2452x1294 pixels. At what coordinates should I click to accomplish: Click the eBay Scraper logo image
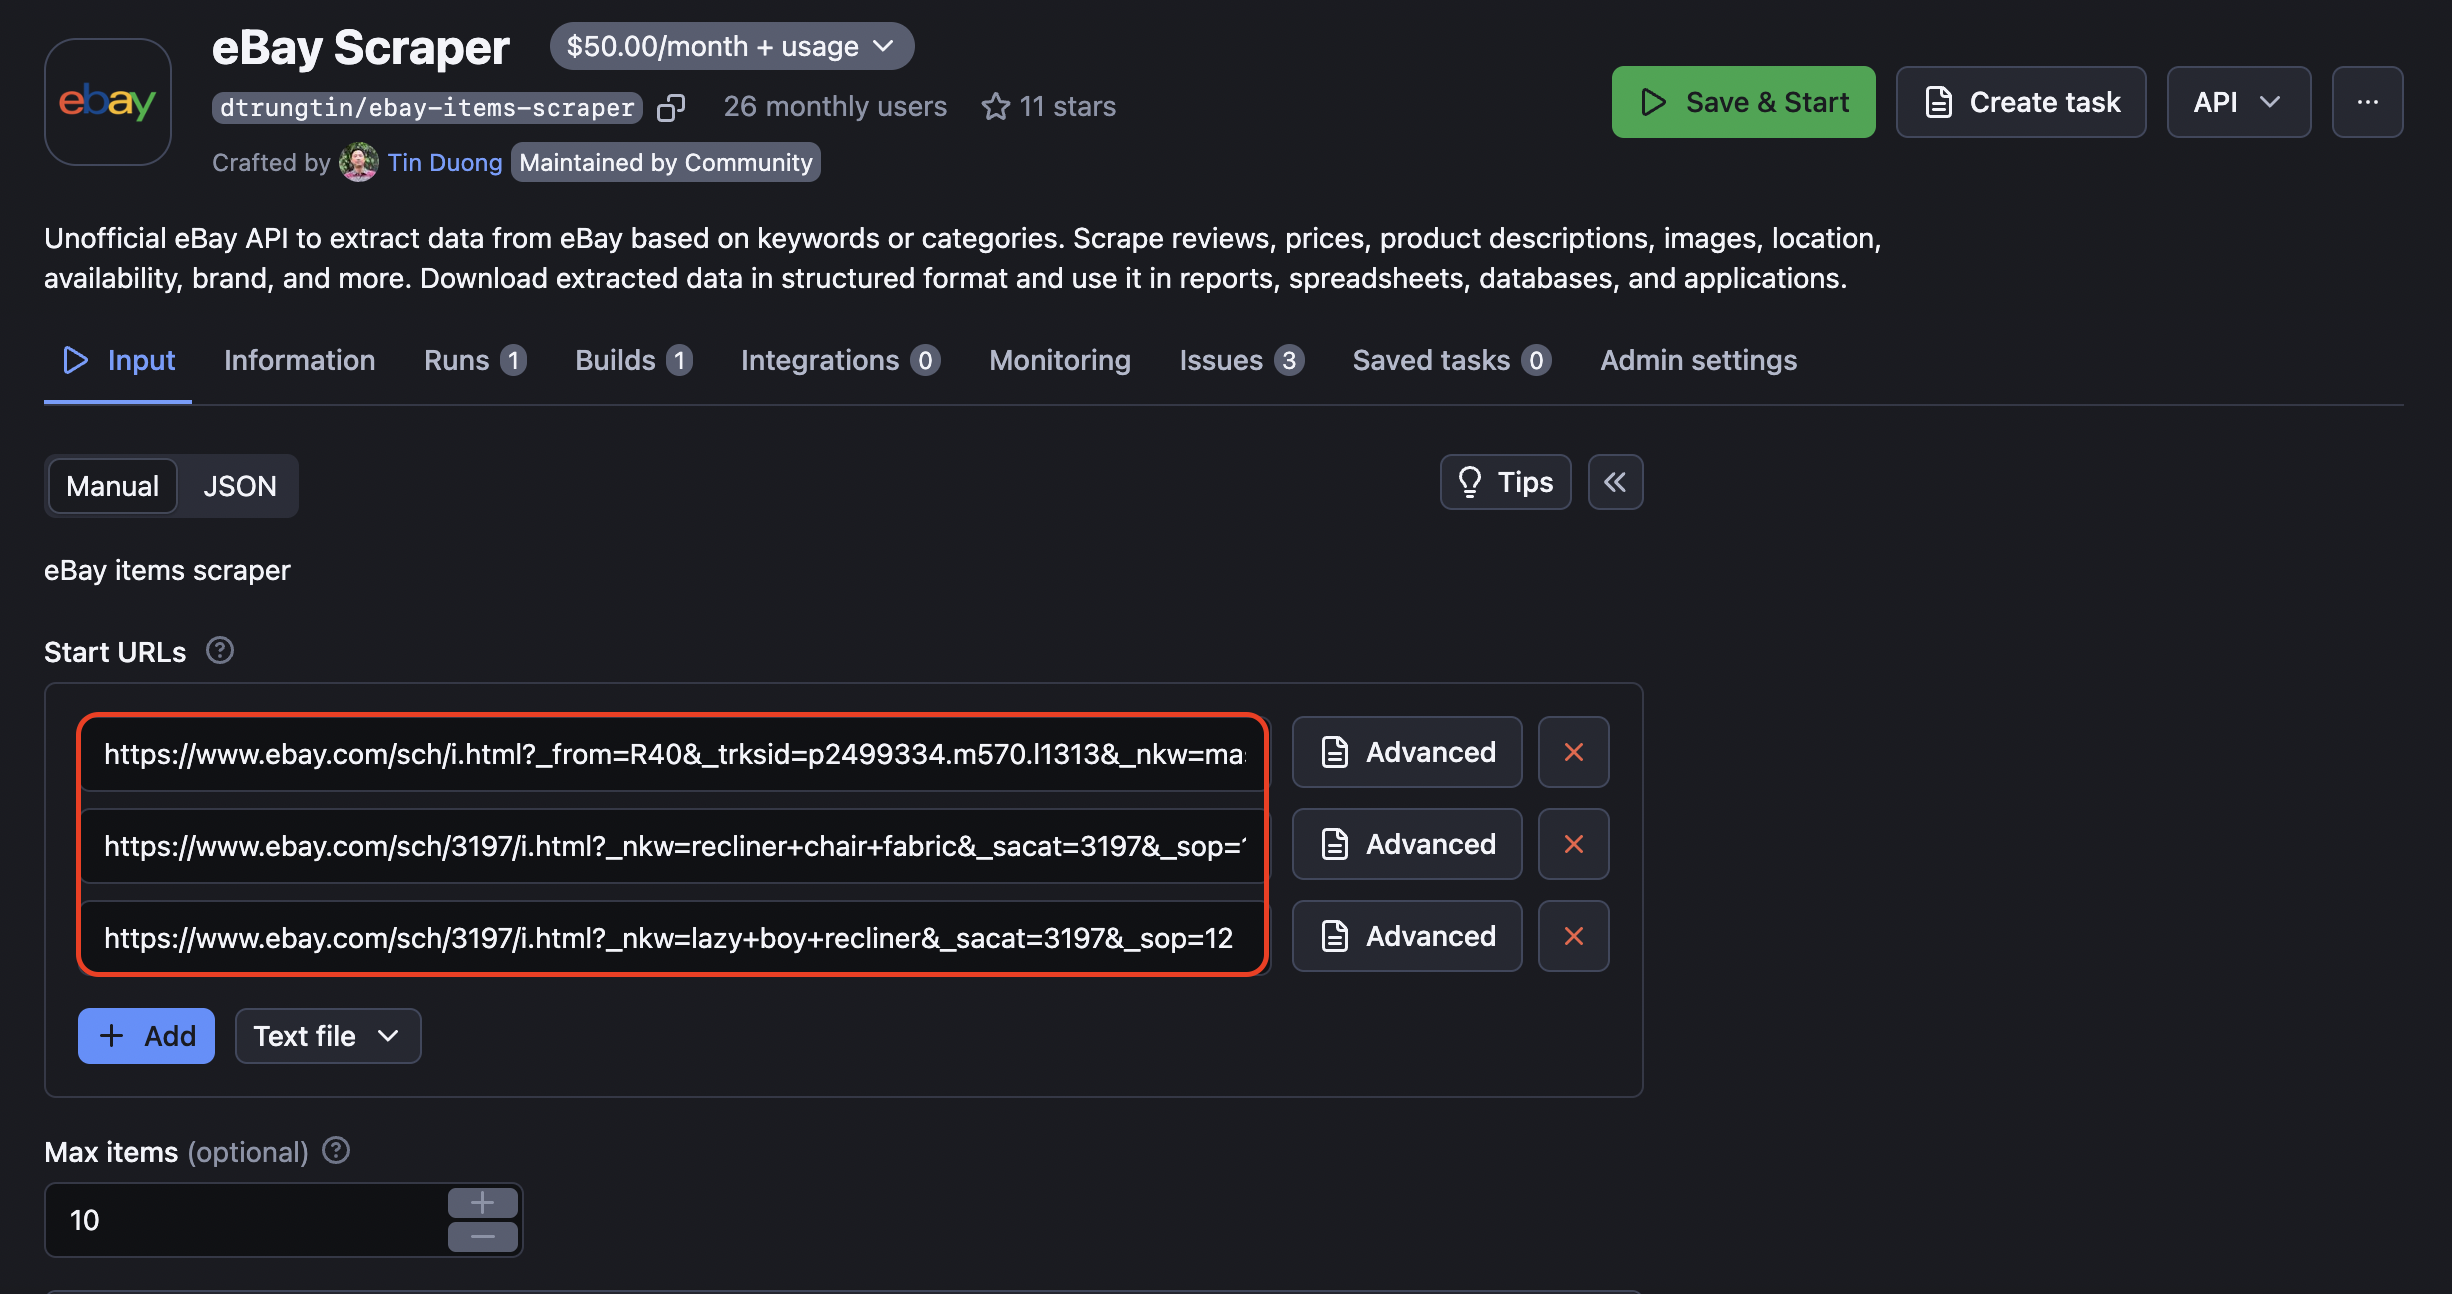(107, 101)
